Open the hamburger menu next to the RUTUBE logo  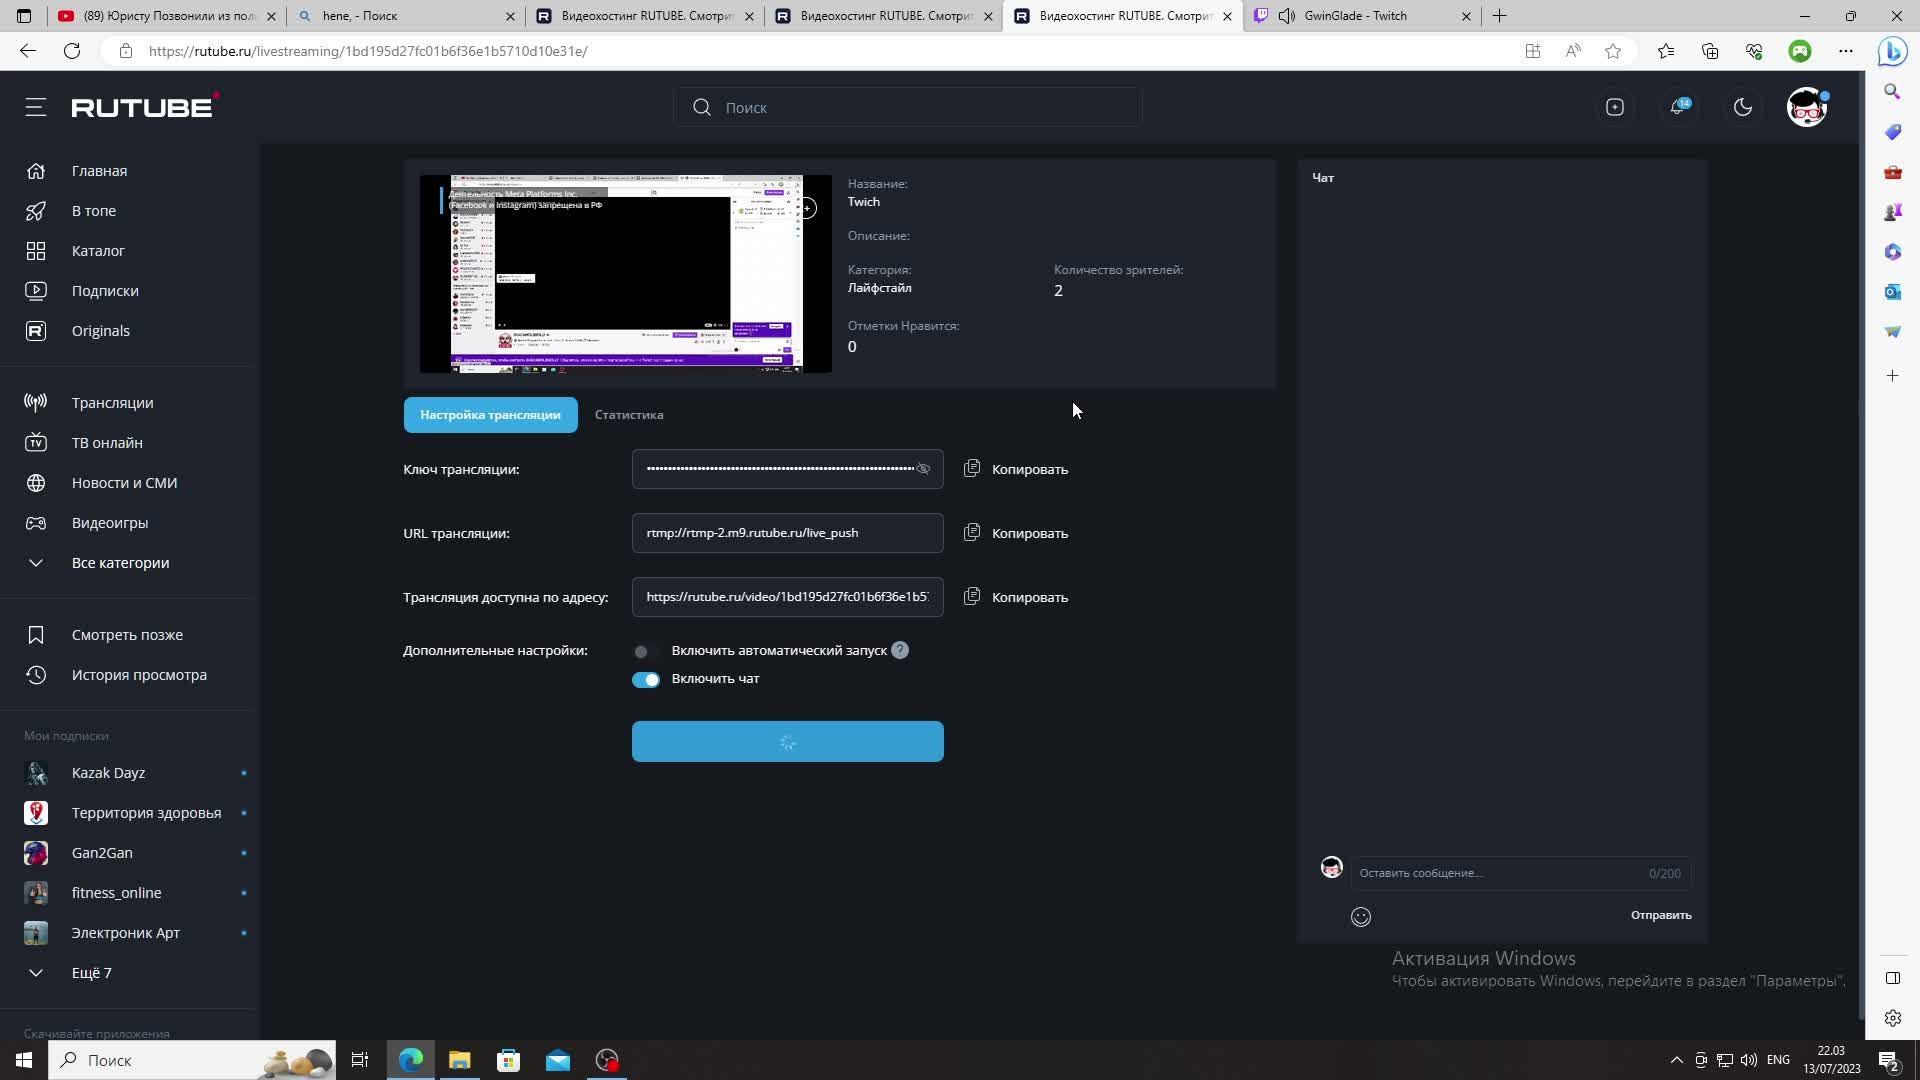coord(36,107)
